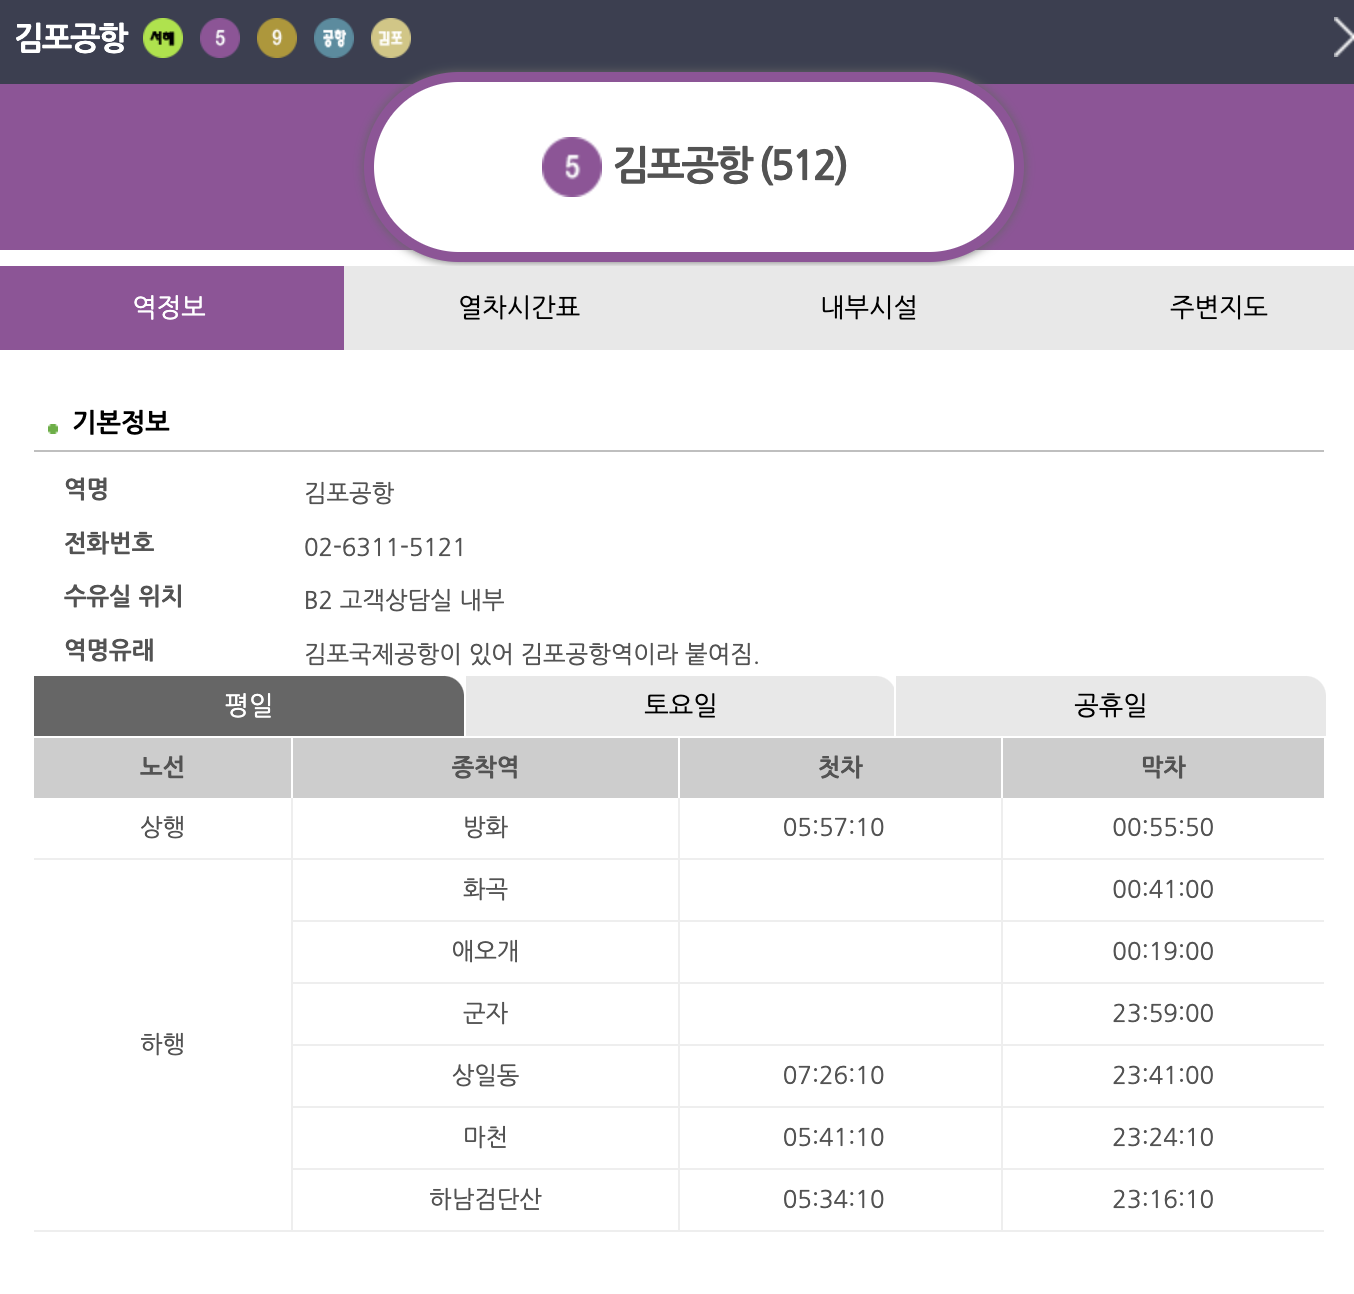Click the last train time 00:55:50

[x=1163, y=828]
